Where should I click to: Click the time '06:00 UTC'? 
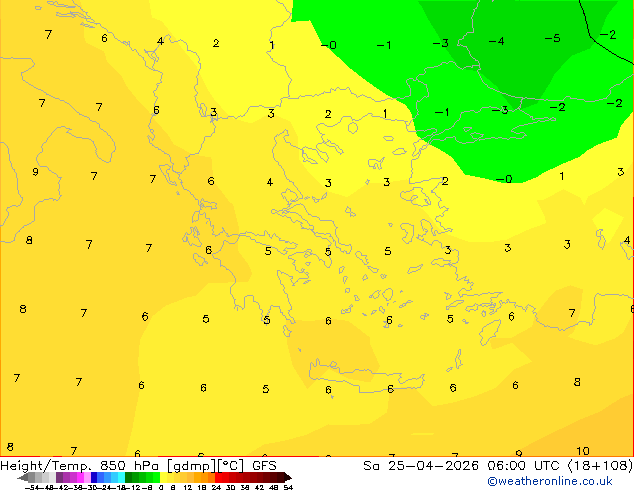(x=524, y=466)
